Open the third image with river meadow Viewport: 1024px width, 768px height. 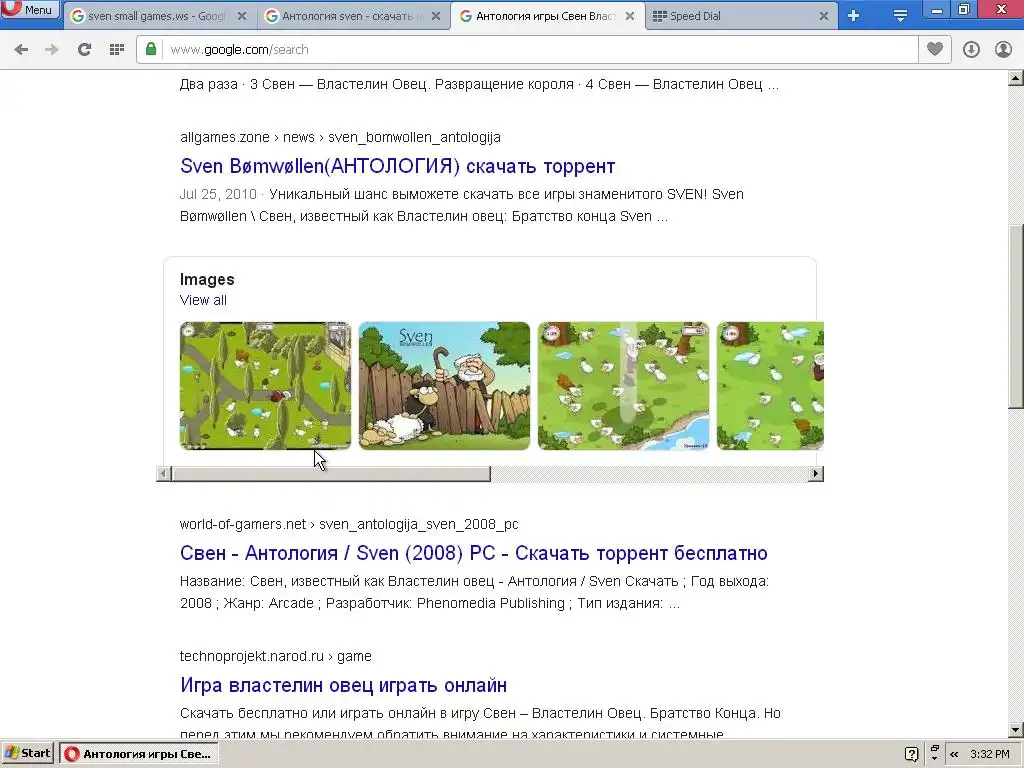623,385
